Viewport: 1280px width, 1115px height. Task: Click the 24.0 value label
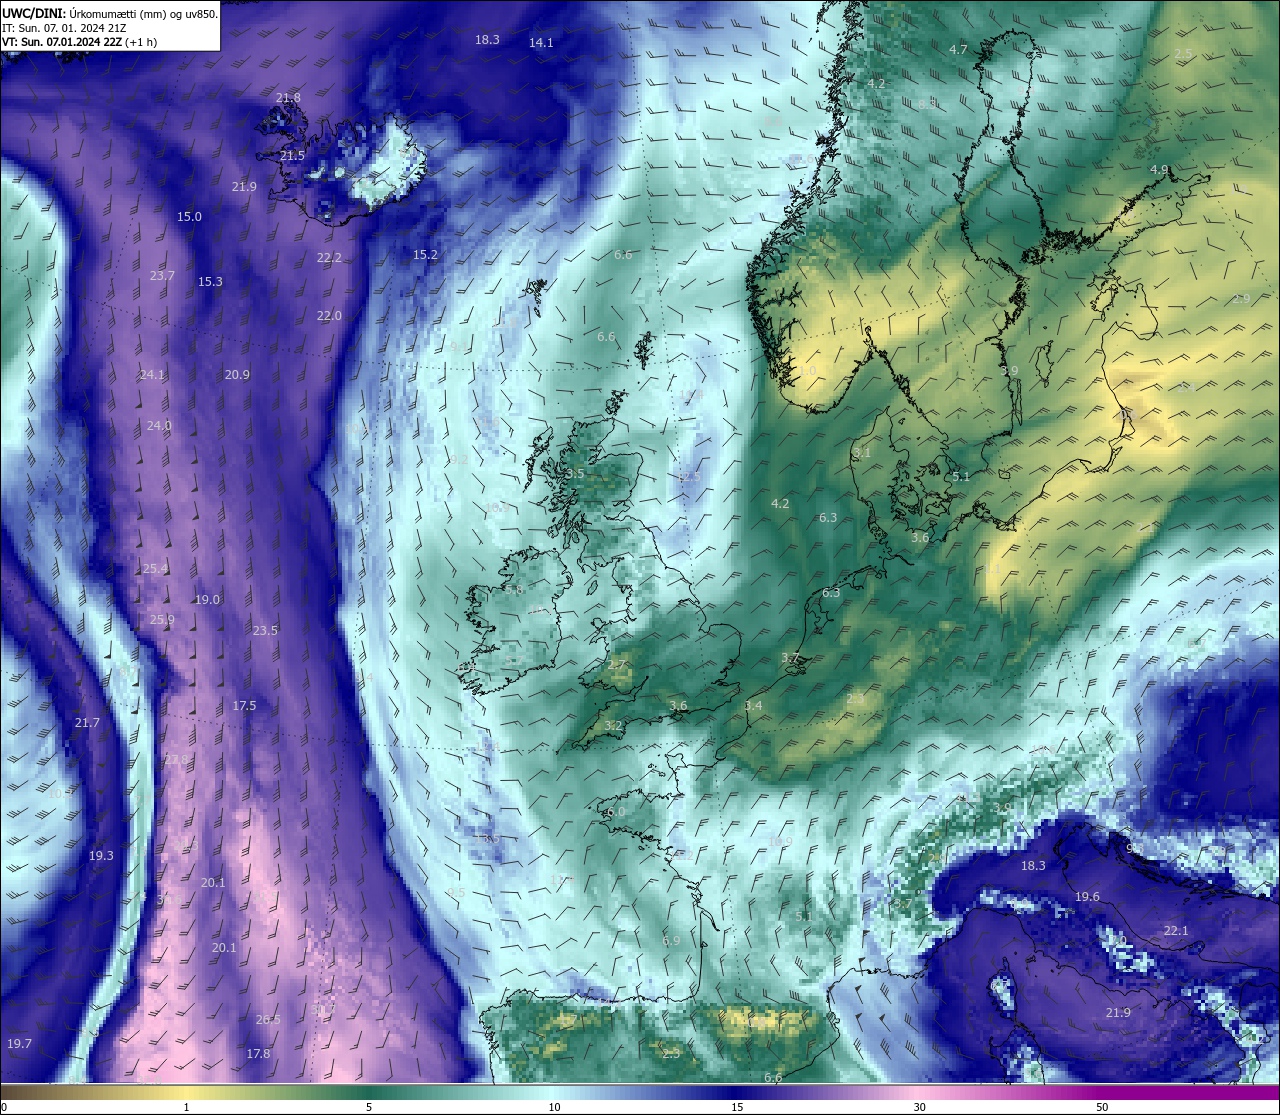159,426
